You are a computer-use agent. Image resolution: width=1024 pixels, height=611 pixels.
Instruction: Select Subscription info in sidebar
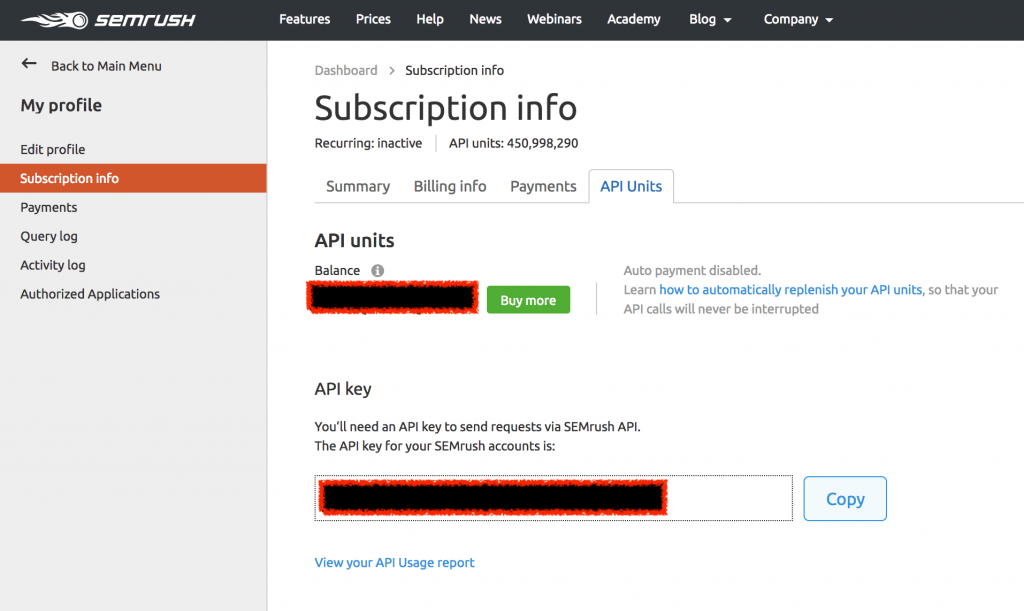click(133, 178)
